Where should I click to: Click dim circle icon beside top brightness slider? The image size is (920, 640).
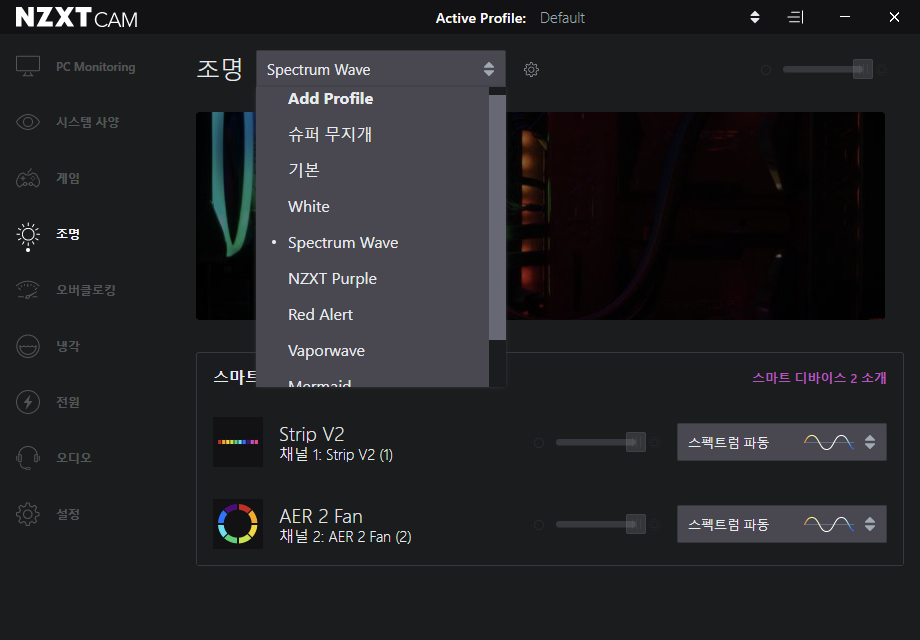pos(766,70)
